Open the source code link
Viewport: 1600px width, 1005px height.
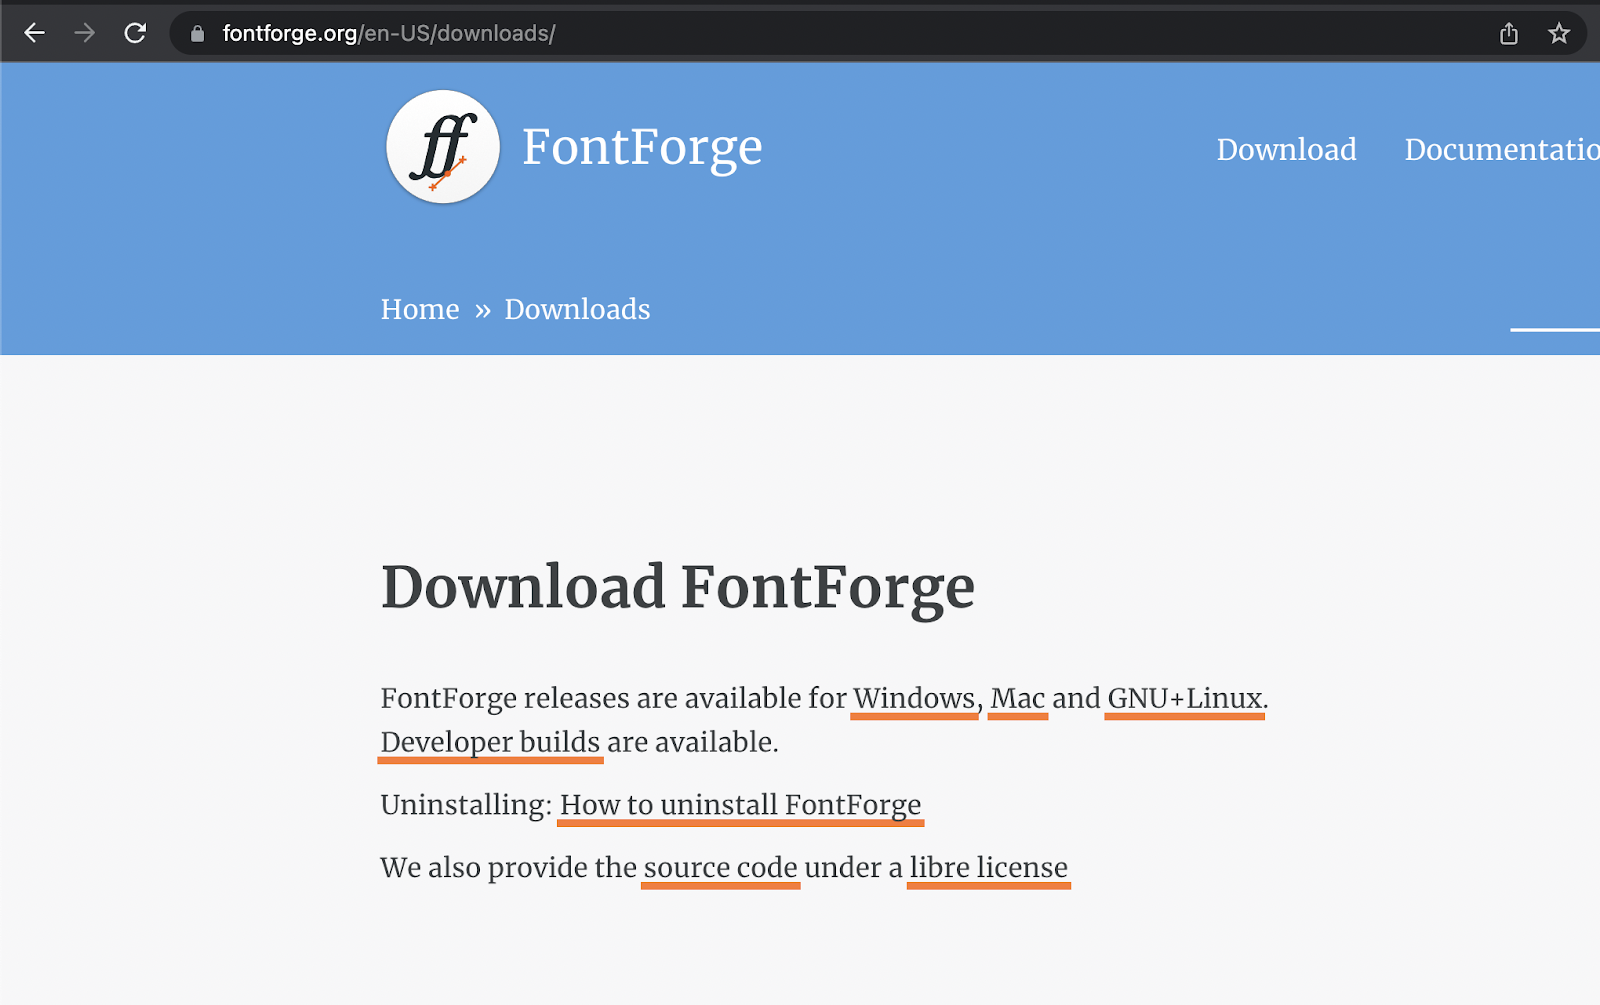pyautogui.click(x=719, y=867)
